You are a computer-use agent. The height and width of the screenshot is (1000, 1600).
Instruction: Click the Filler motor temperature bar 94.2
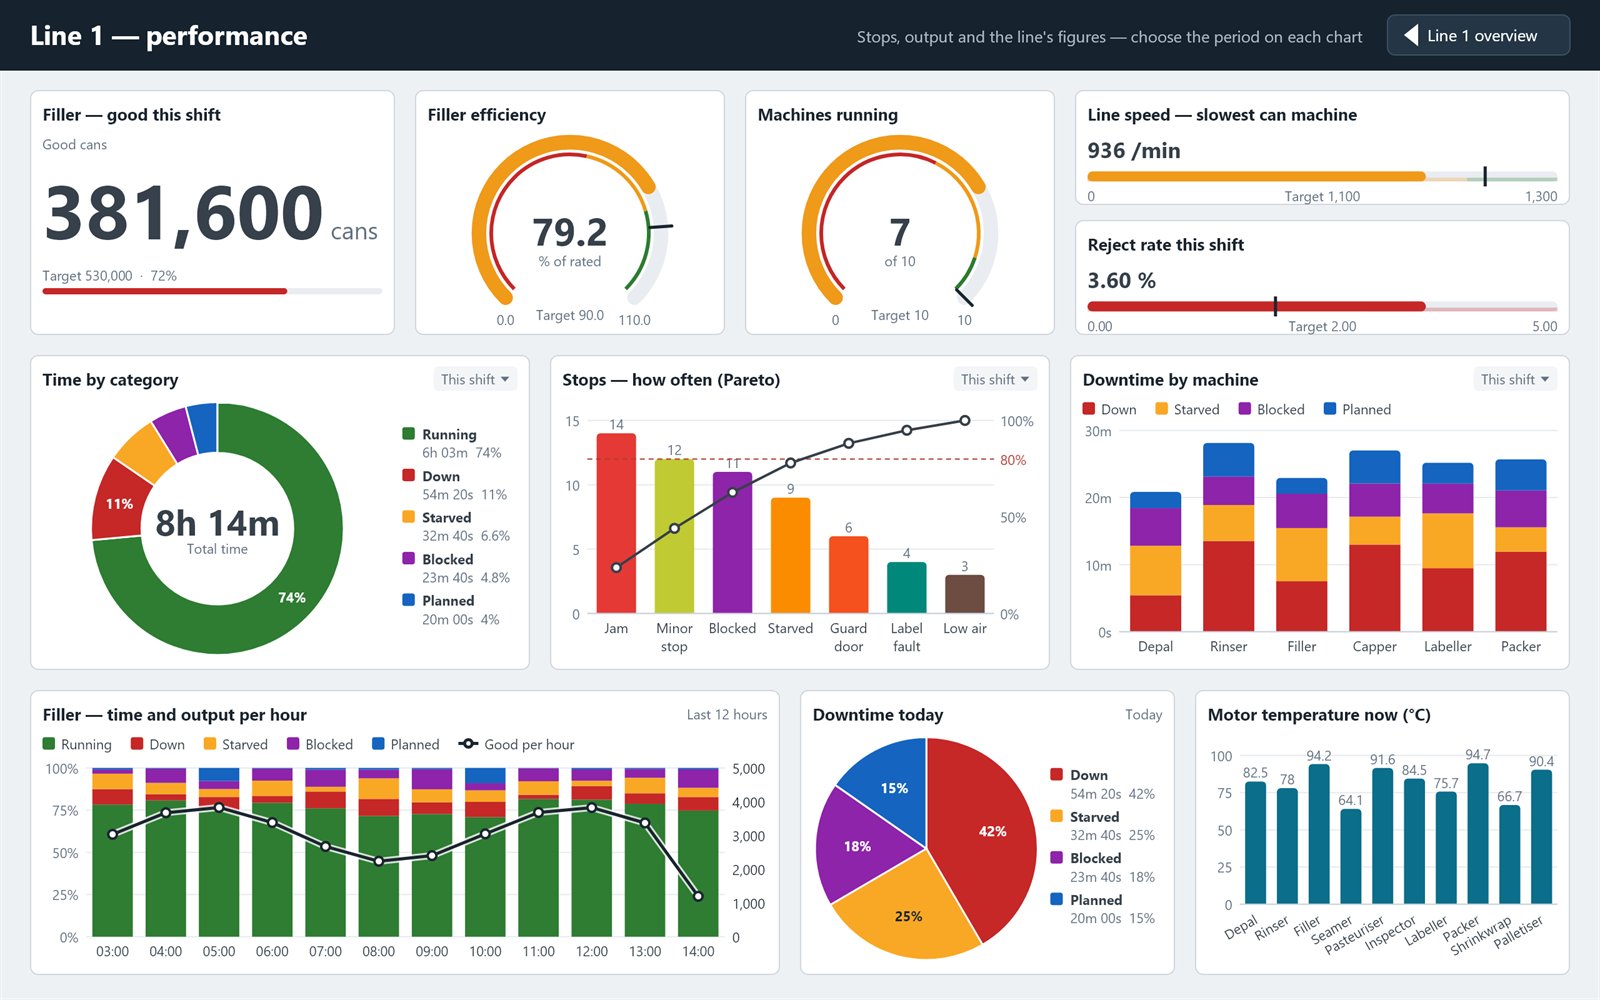click(1319, 834)
